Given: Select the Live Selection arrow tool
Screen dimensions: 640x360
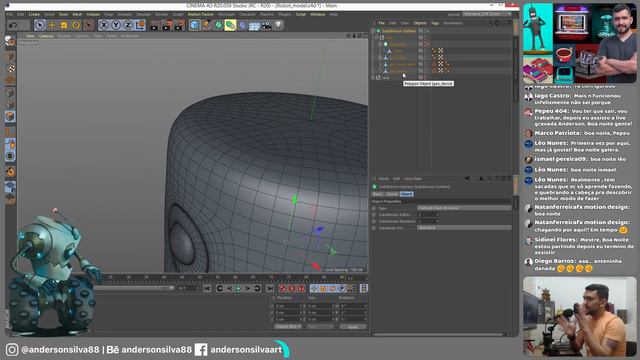Looking at the screenshot, I should tap(40, 25).
